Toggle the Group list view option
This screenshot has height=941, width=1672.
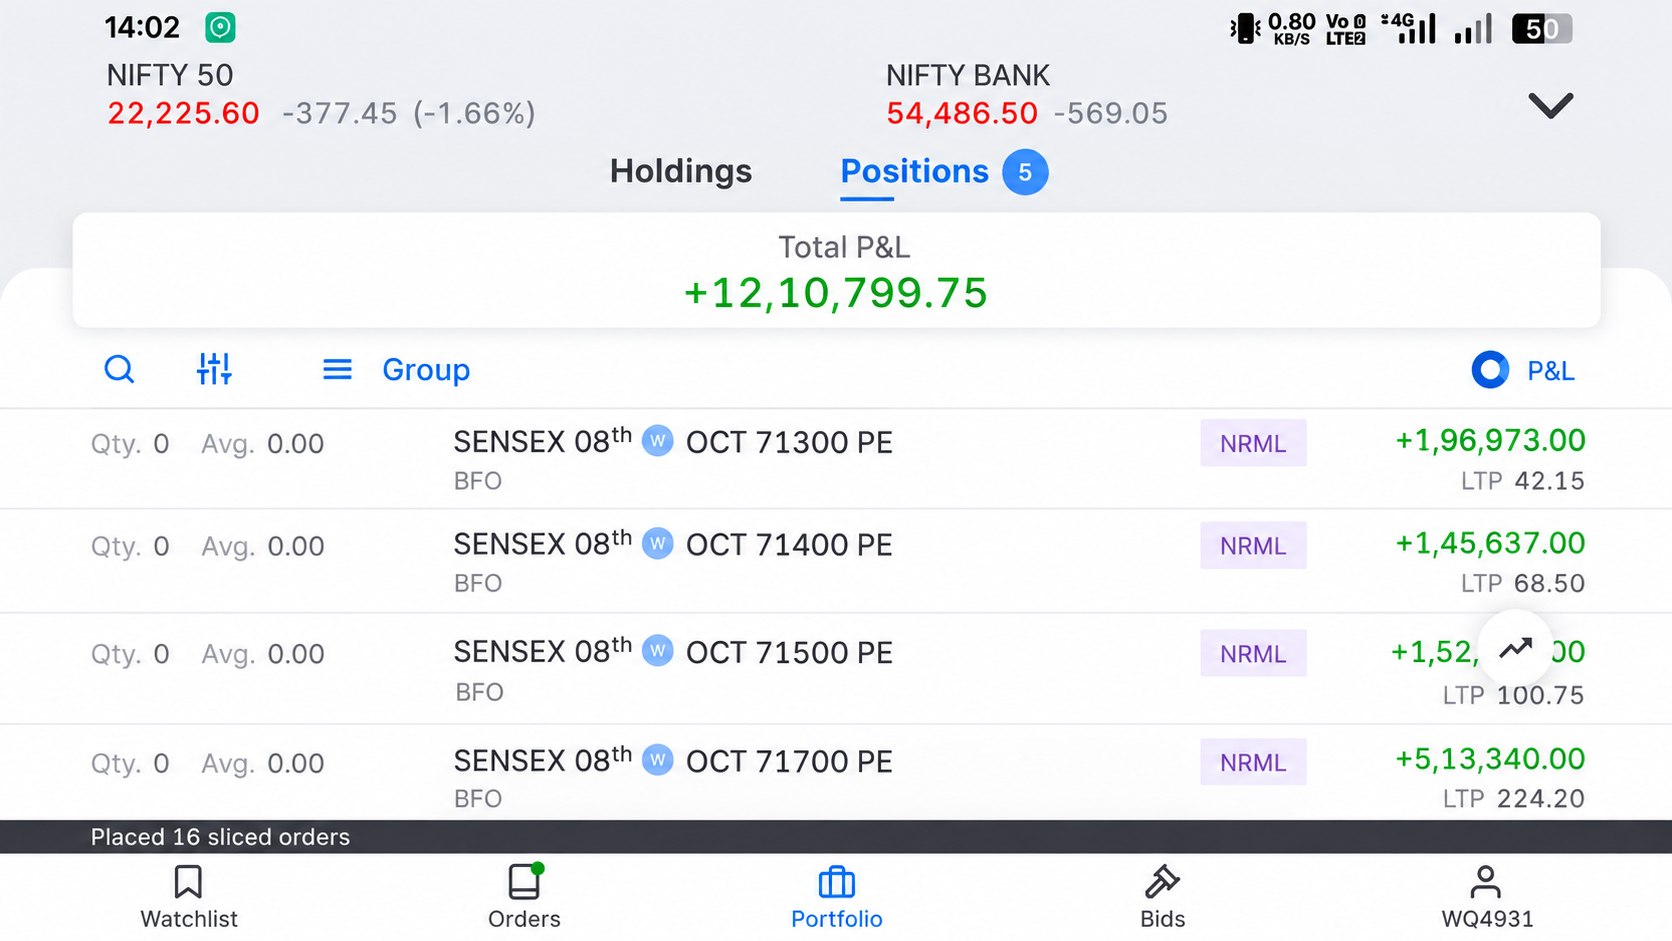[396, 370]
